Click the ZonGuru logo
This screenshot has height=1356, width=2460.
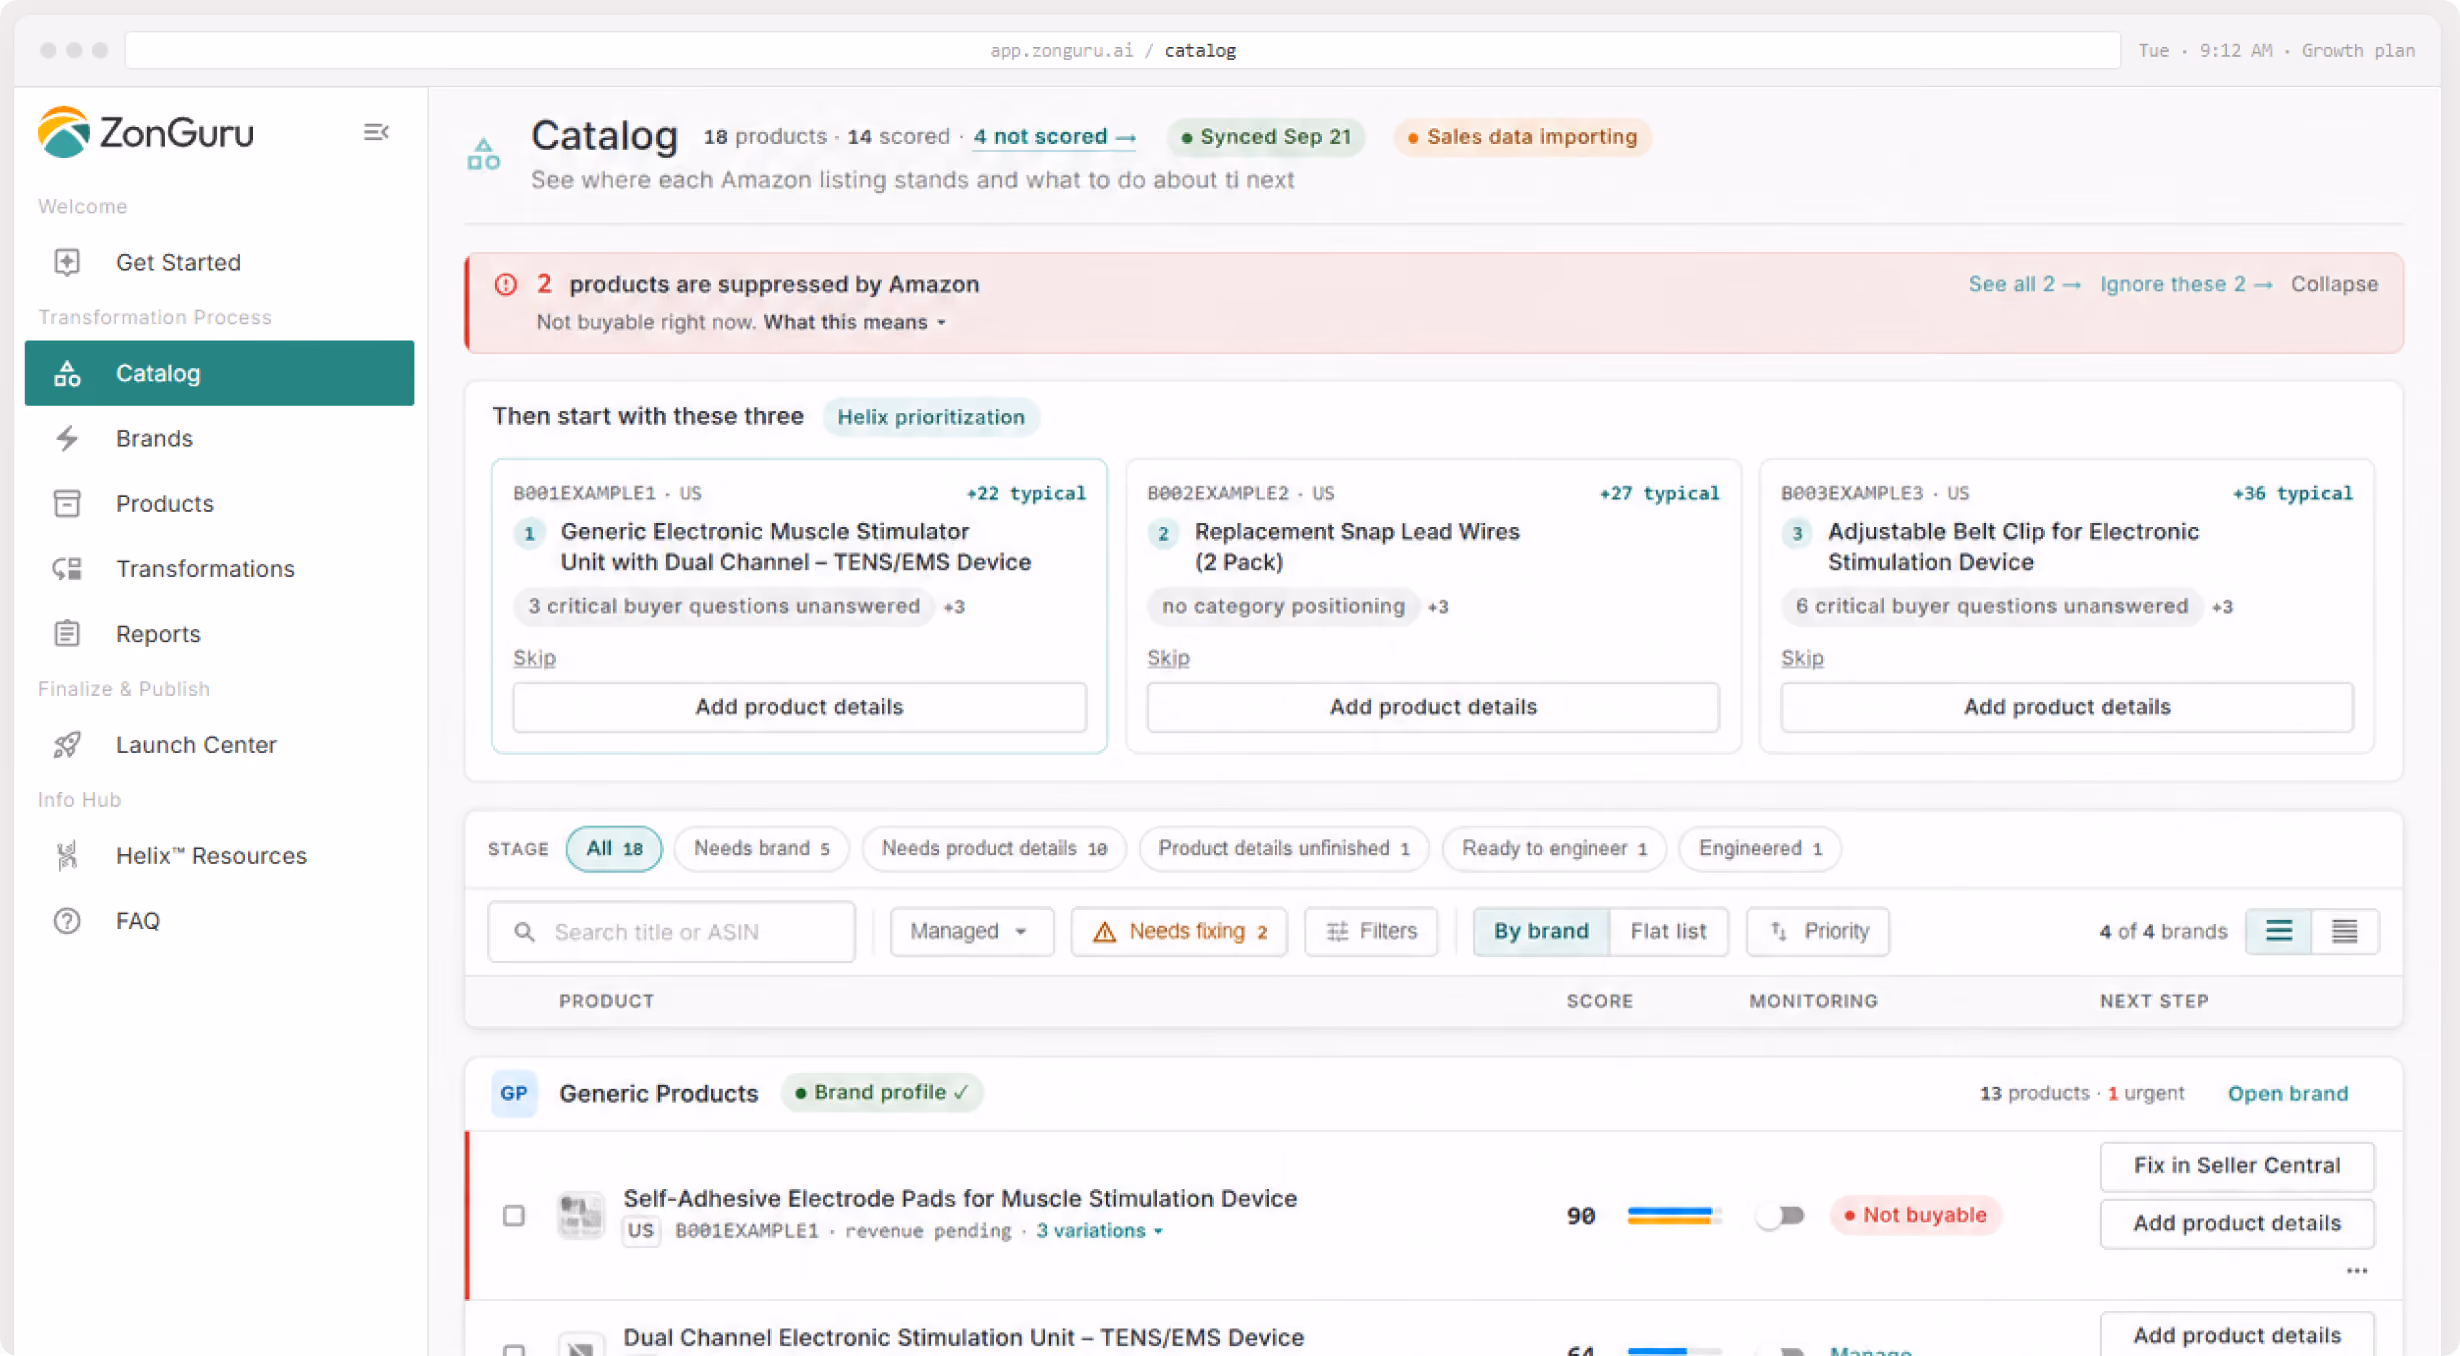tap(146, 132)
